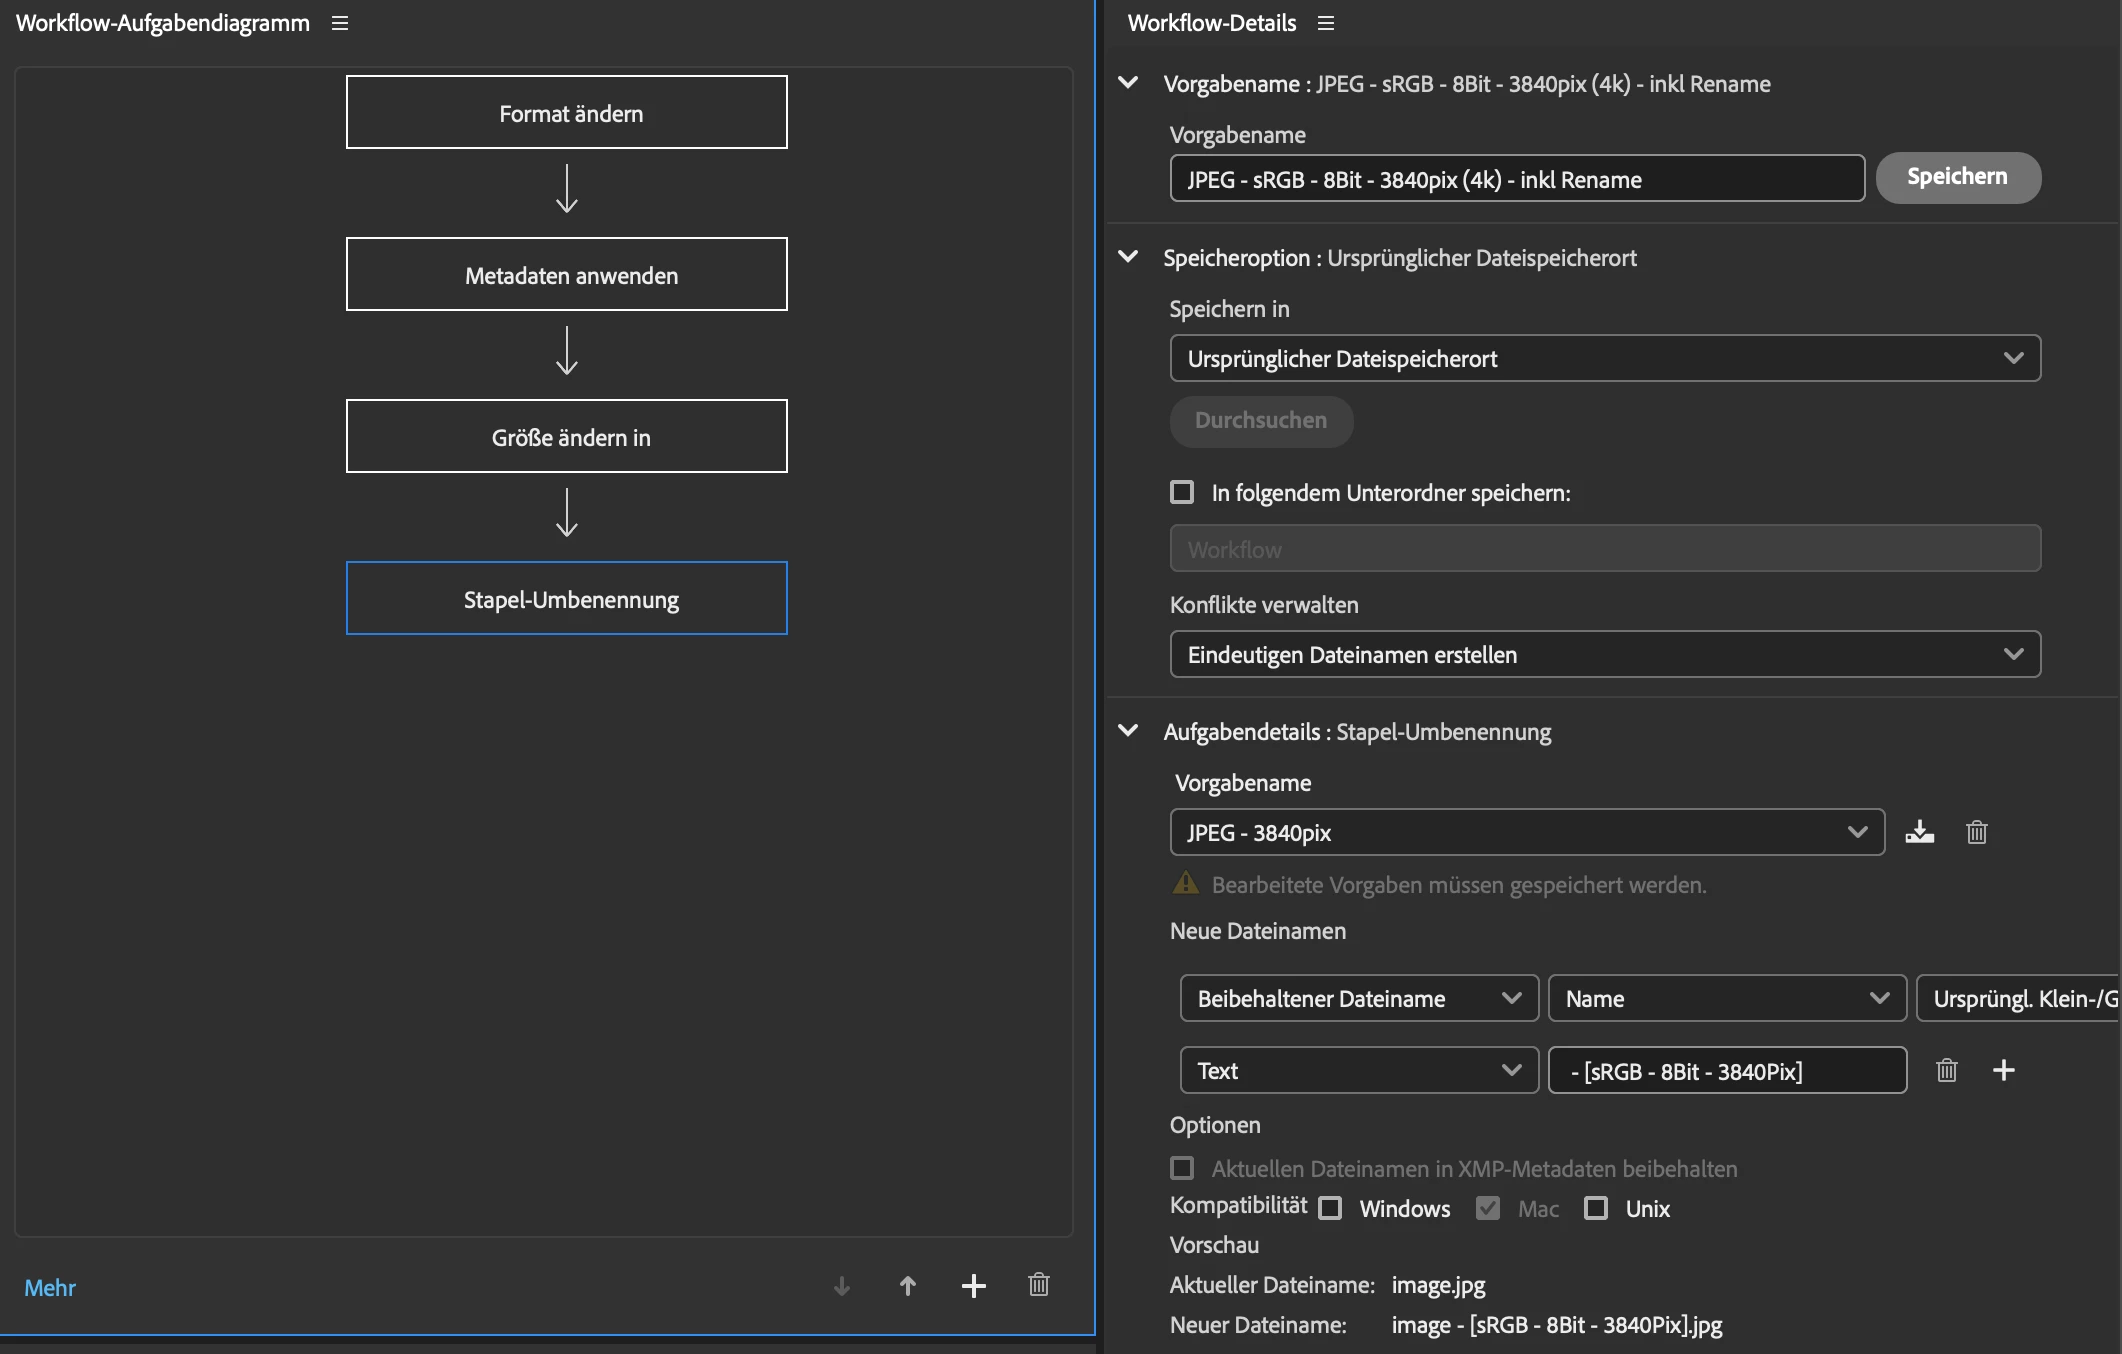Remove the Text filename row
The height and width of the screenshot is (1354, 2122).
pyautogui.click(x=1946, y=1070)
